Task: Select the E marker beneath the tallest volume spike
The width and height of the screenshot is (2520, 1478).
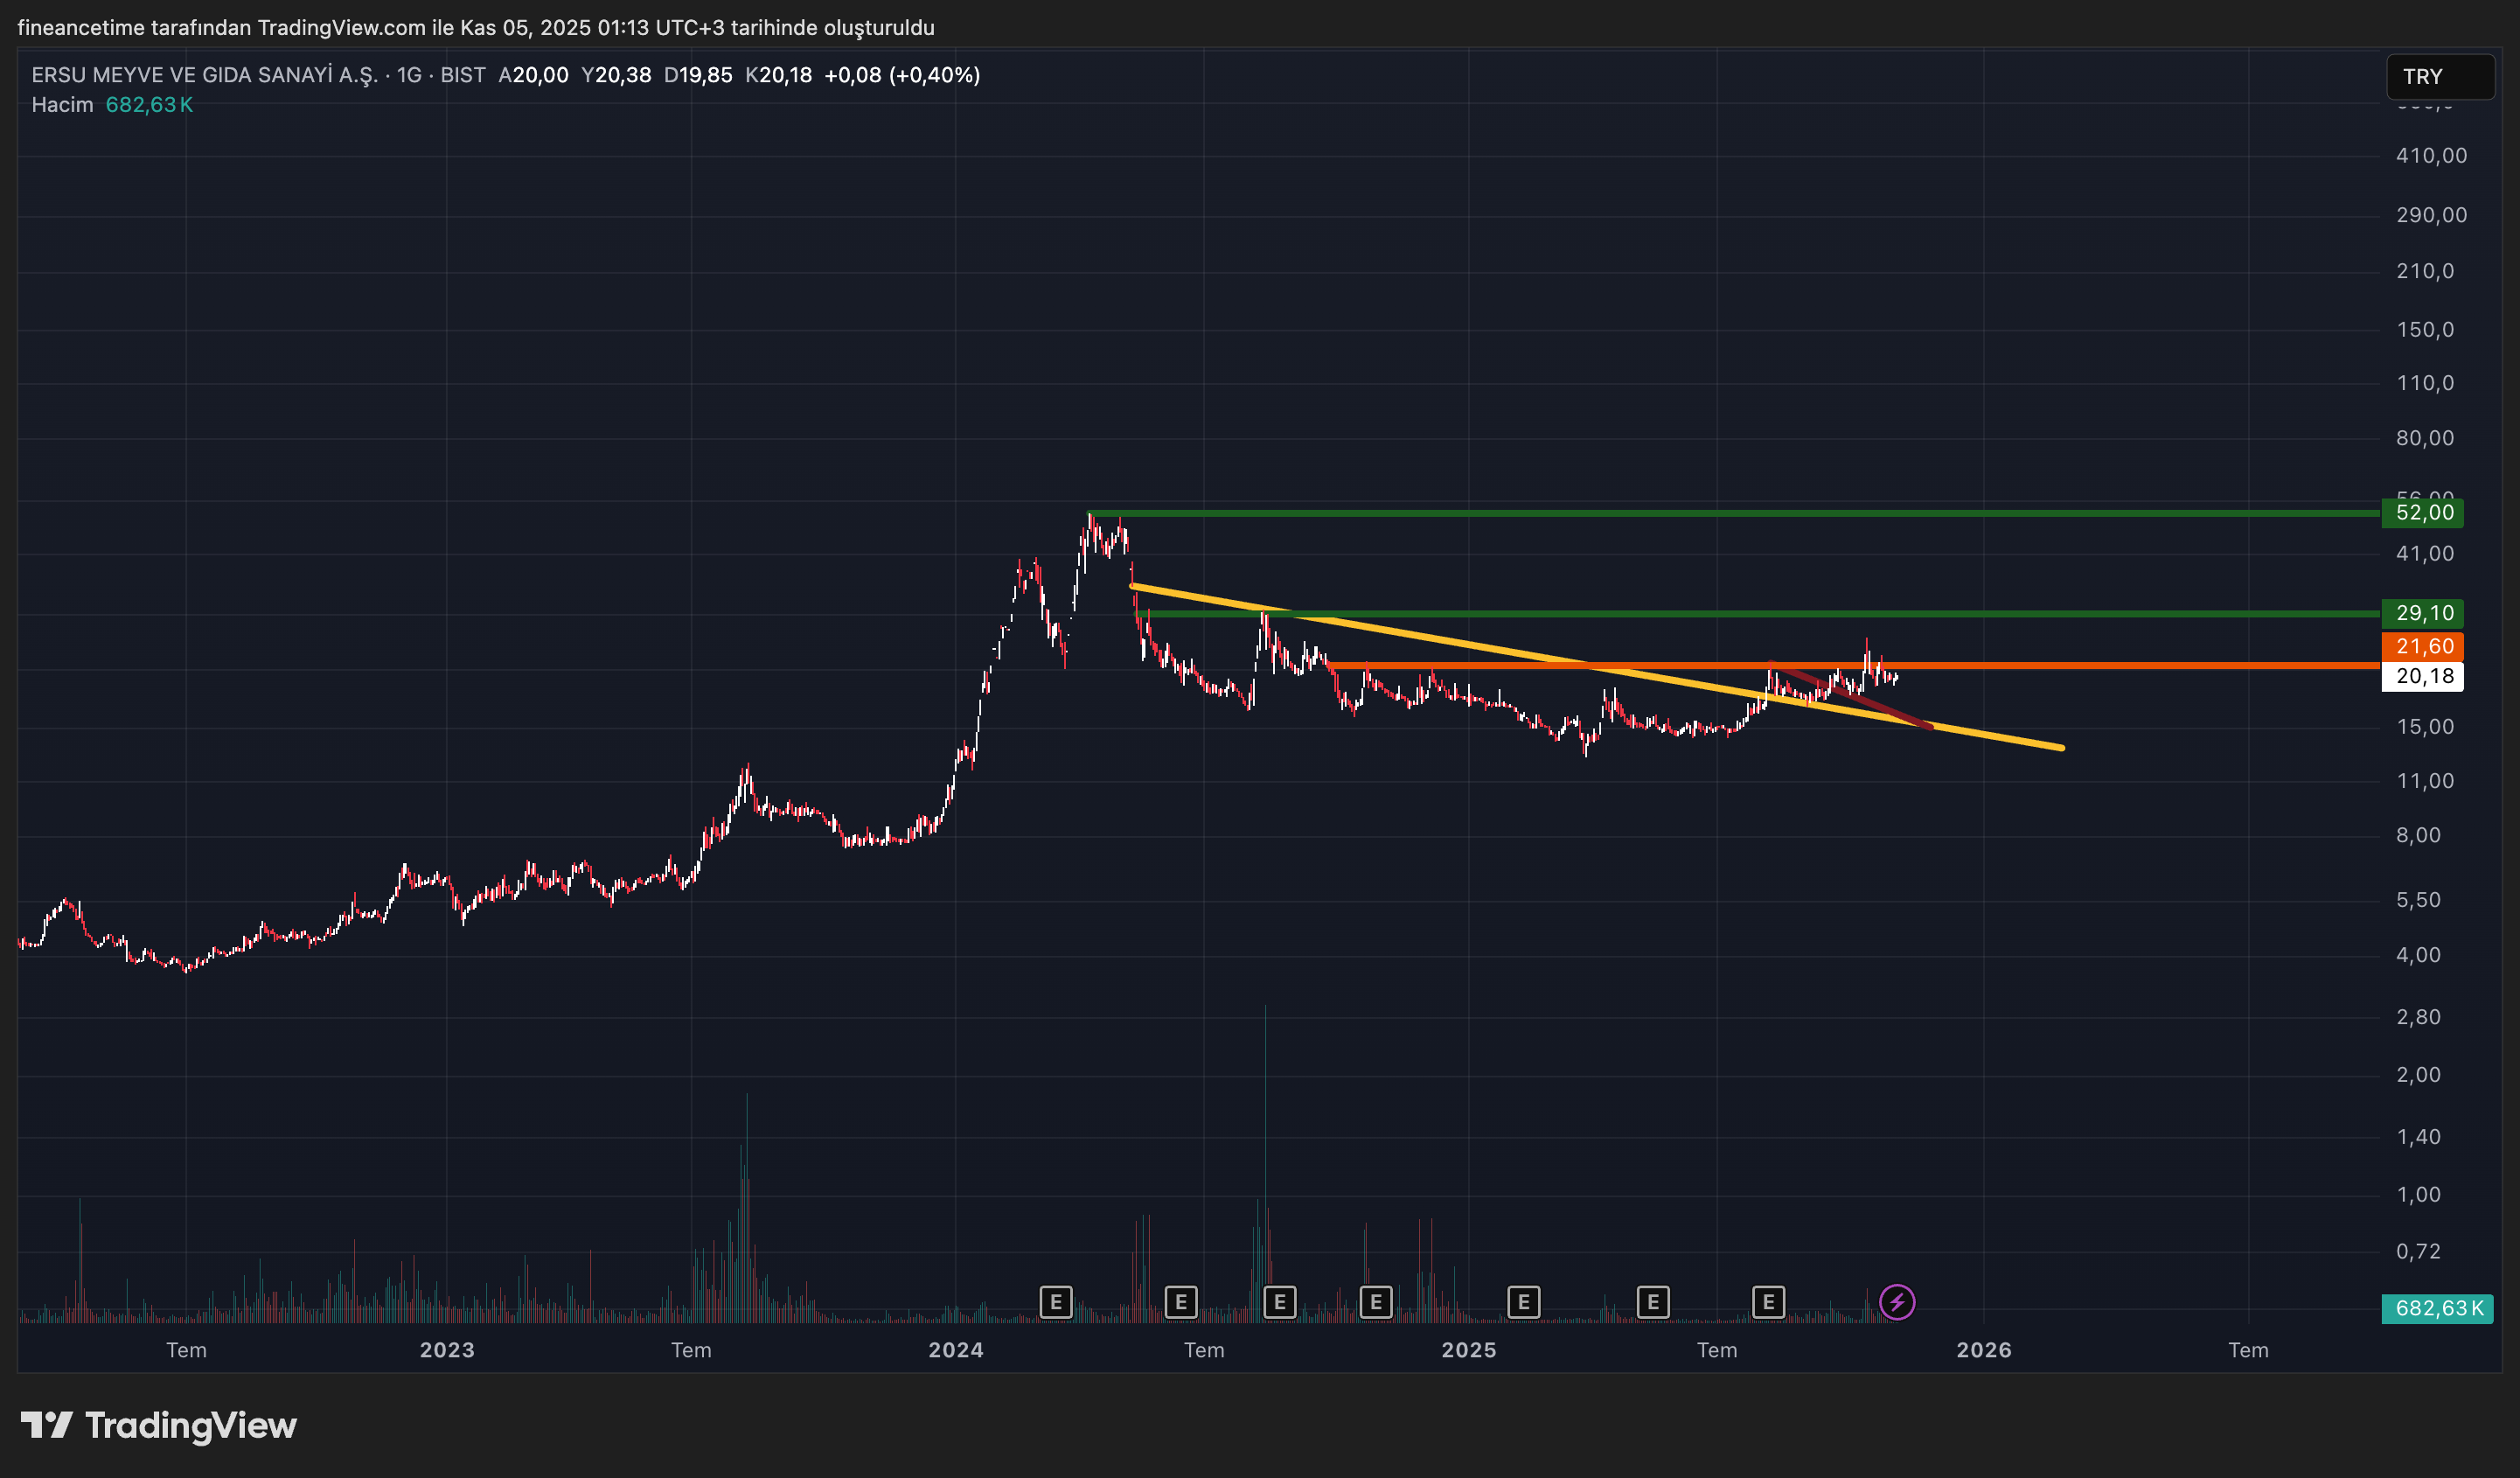Action: (1279, 1302)
